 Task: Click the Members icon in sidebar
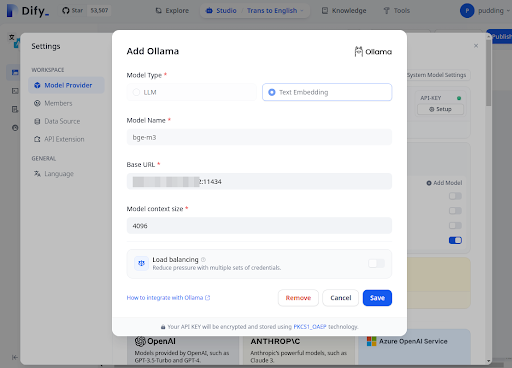point(37,103)
